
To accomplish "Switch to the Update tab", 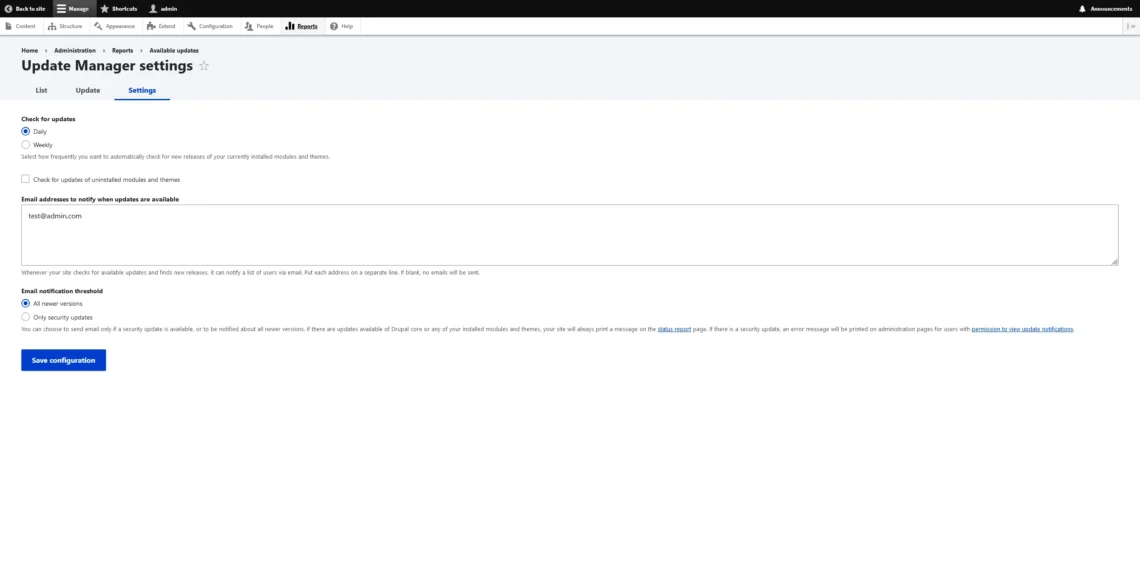I will click(87, 90).
